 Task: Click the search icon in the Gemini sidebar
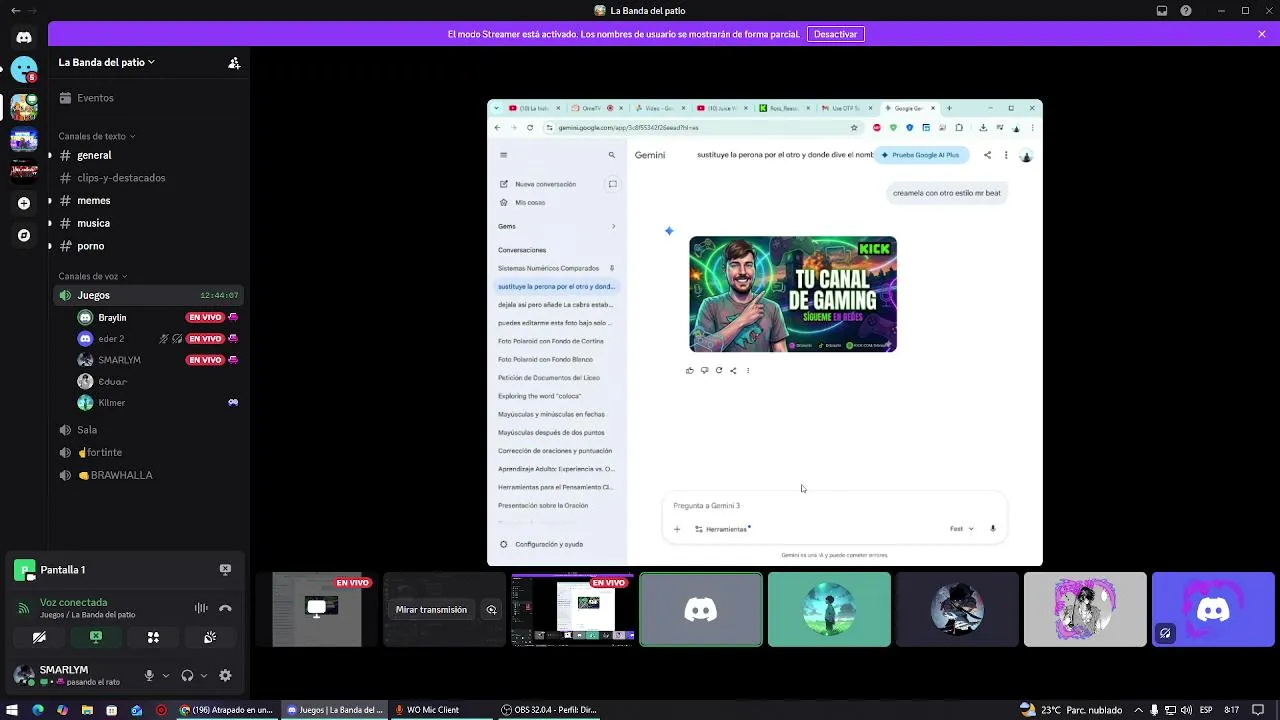pyautogui.click(x=612, y=155)
